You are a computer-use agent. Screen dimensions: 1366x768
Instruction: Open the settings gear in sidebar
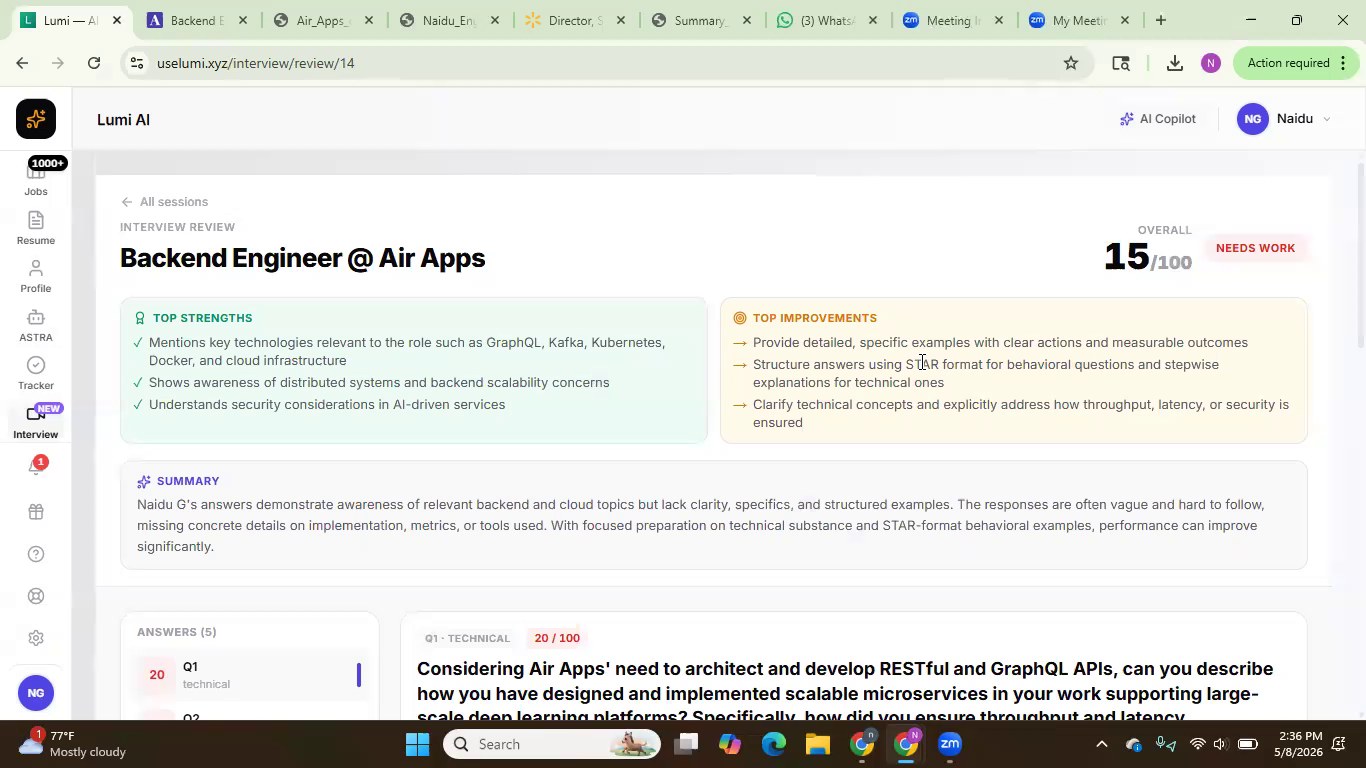coord(36,638)
